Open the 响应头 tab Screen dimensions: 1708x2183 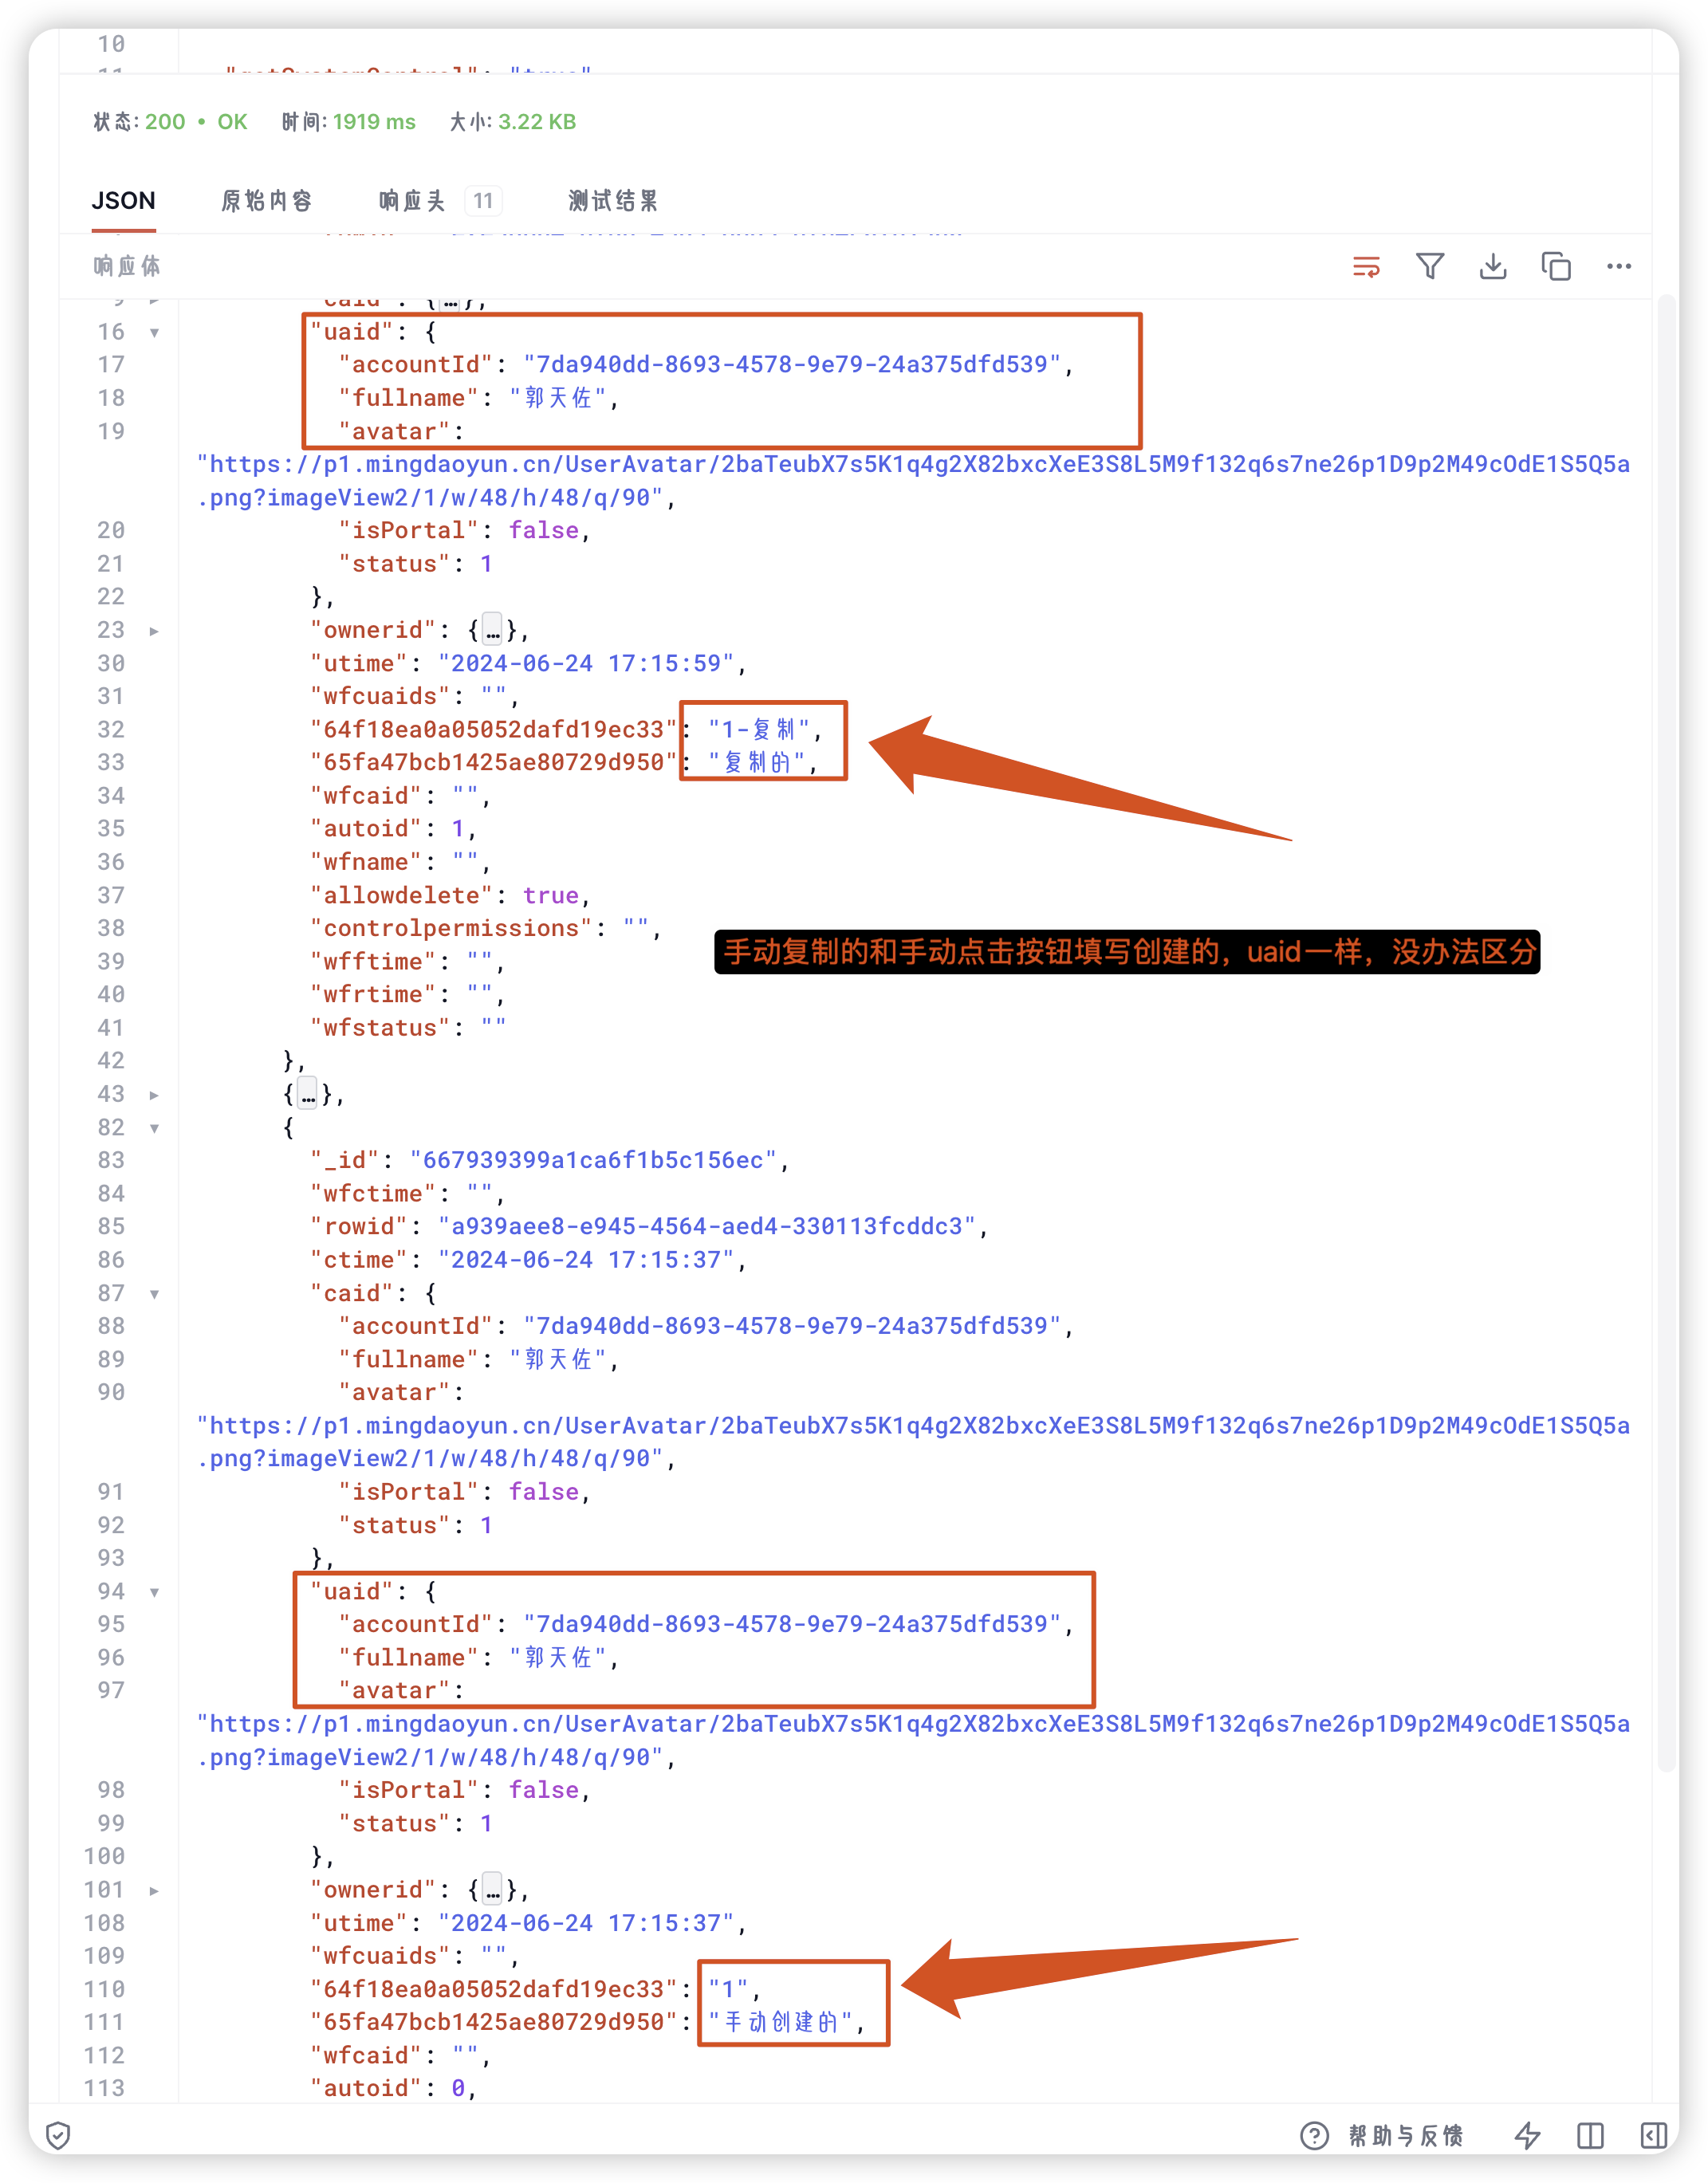411,201
